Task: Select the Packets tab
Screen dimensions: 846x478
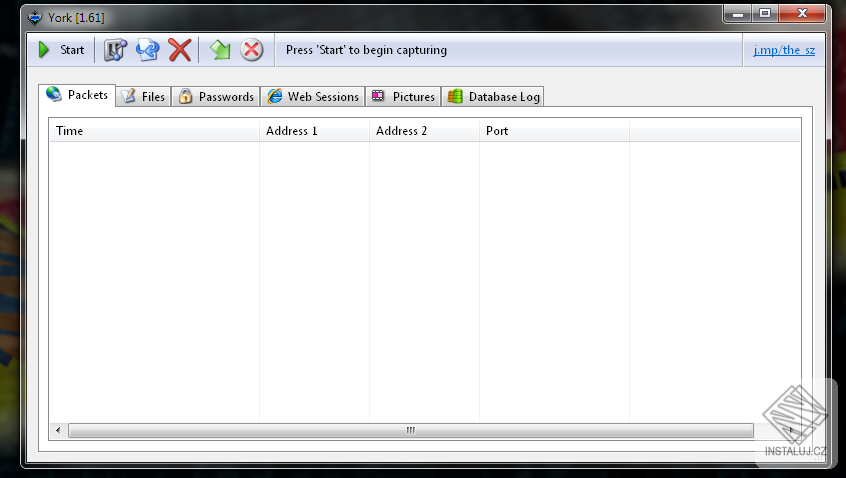Action: point(77,95)
